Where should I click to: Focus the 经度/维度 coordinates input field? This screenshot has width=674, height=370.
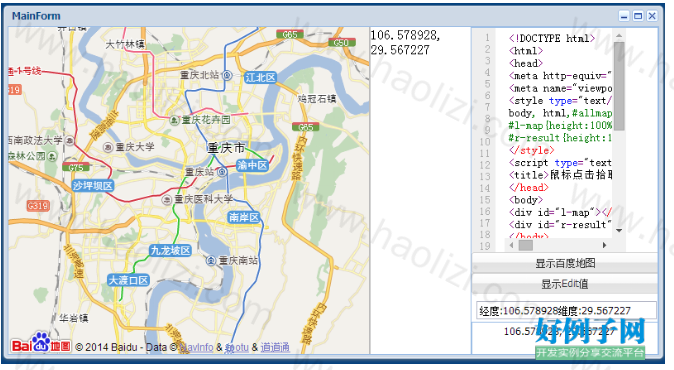(x=566, y=310)
